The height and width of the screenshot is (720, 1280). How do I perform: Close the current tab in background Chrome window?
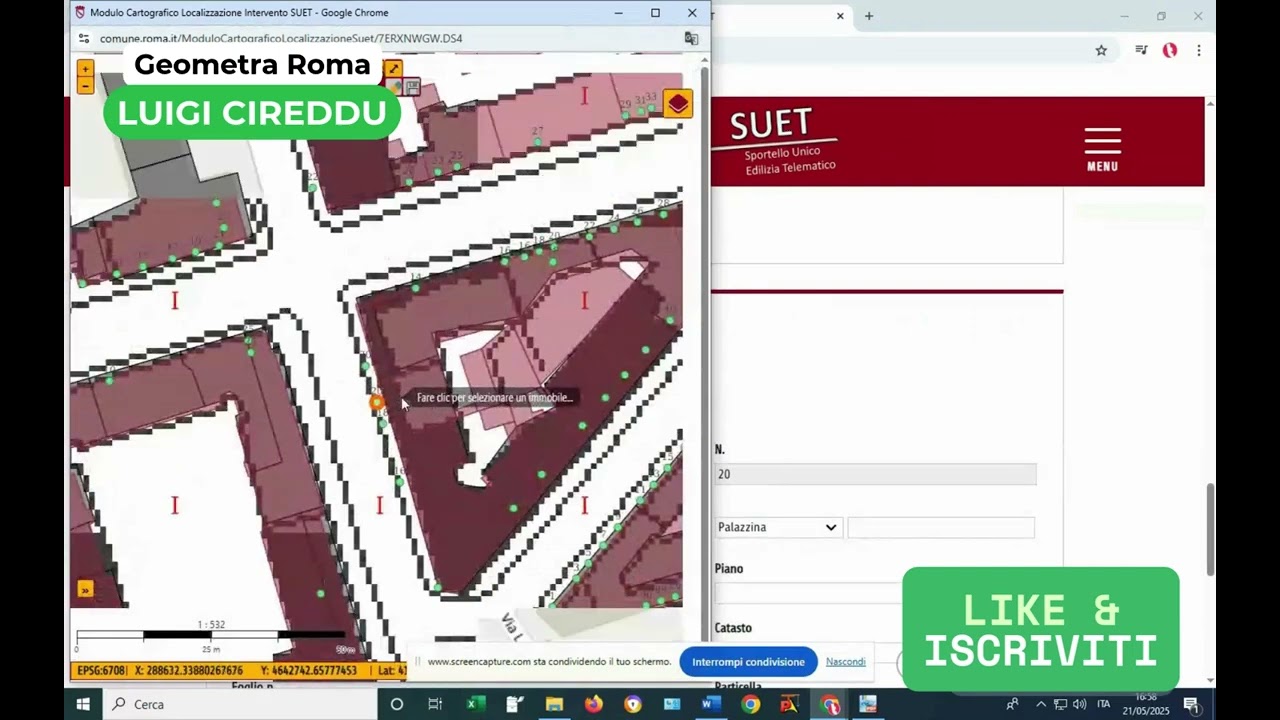click(840, 16)
